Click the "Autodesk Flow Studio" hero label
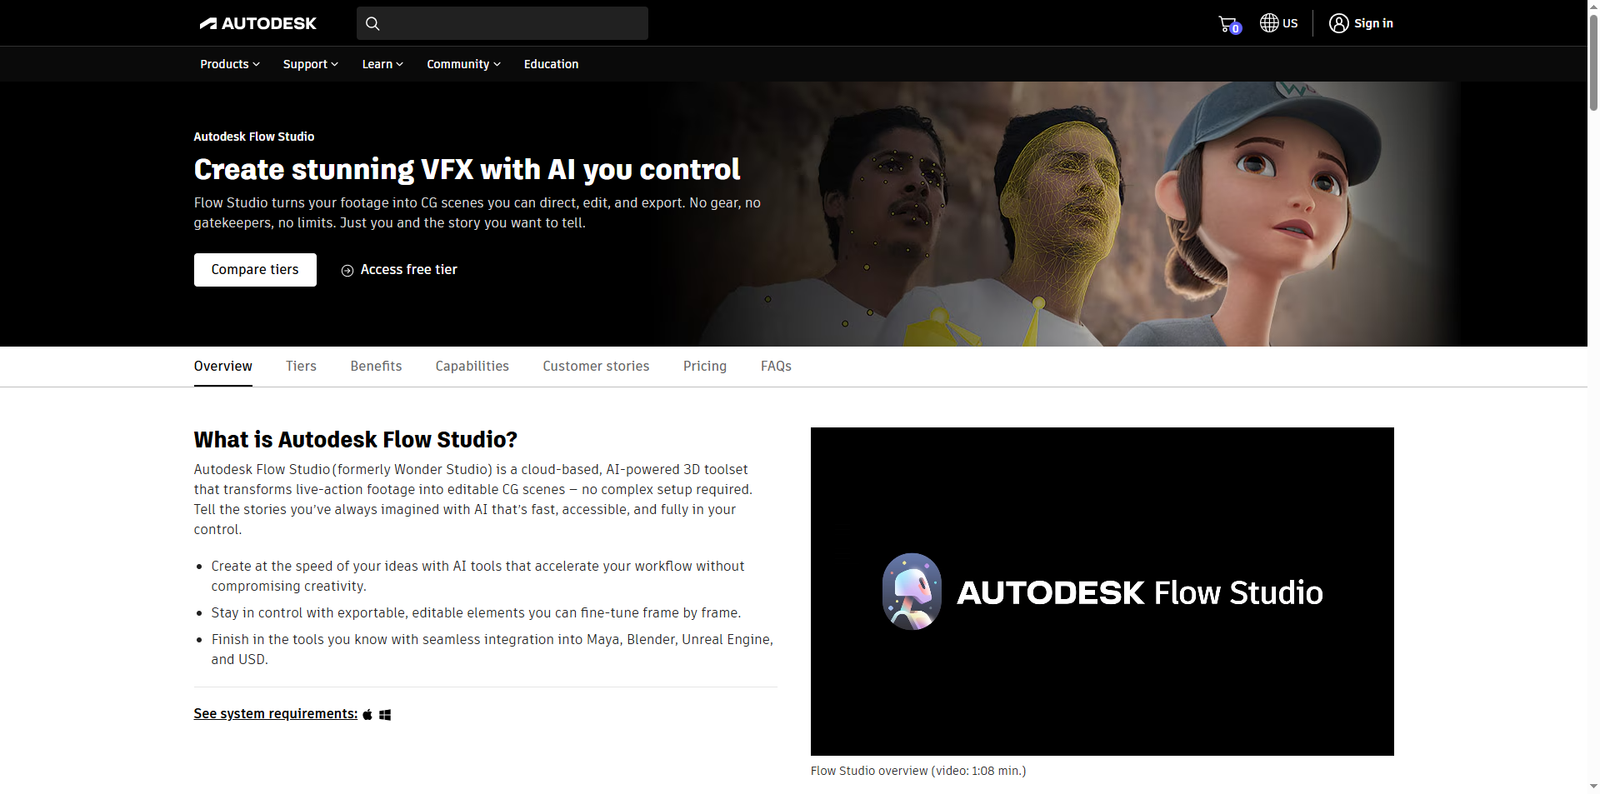 254,137
